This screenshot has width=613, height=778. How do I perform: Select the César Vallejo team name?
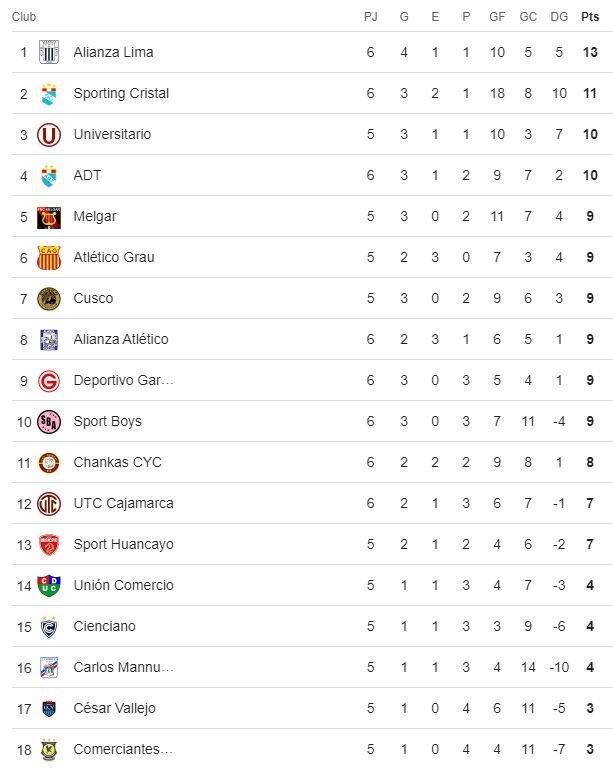coord(114,708)
